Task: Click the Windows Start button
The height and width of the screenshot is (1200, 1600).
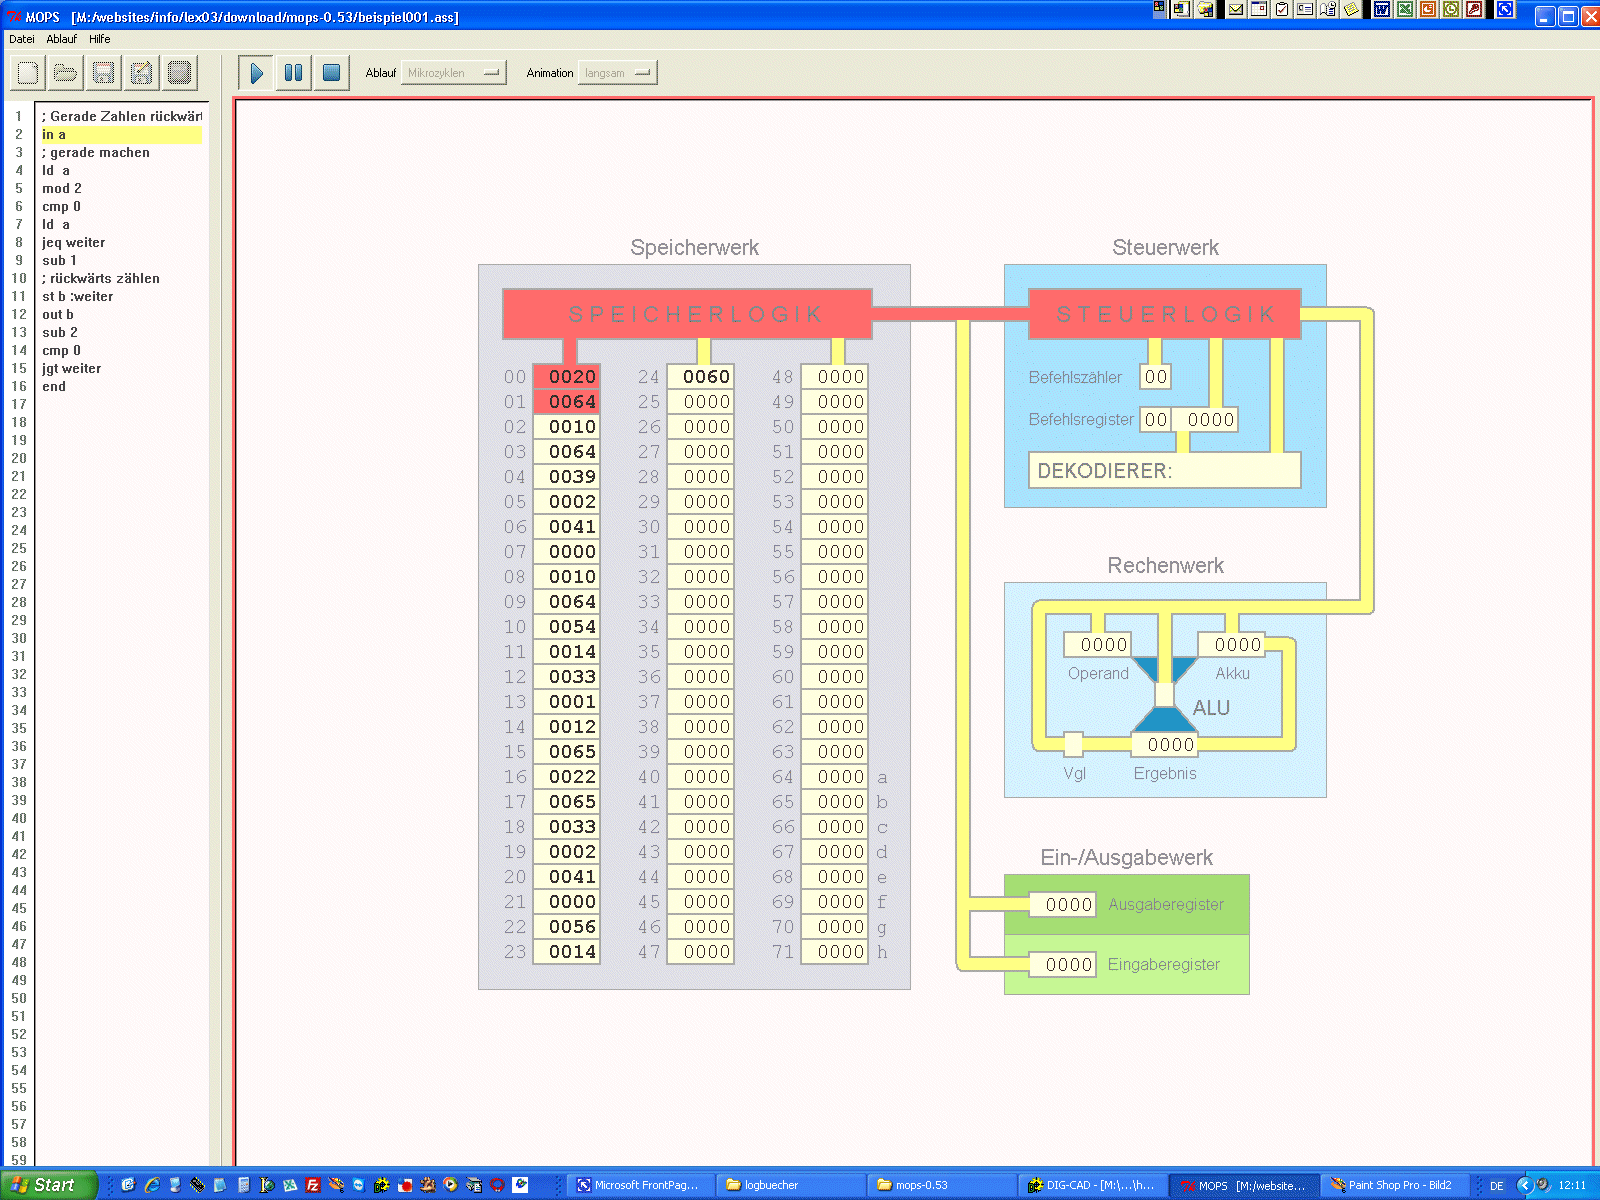Action: 47,1185
